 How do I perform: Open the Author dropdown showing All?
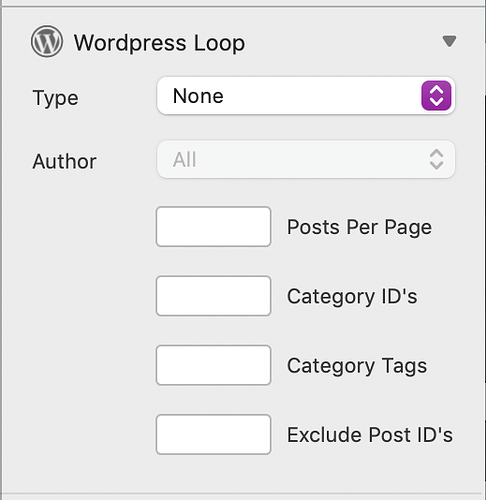(x=306, y=159)
